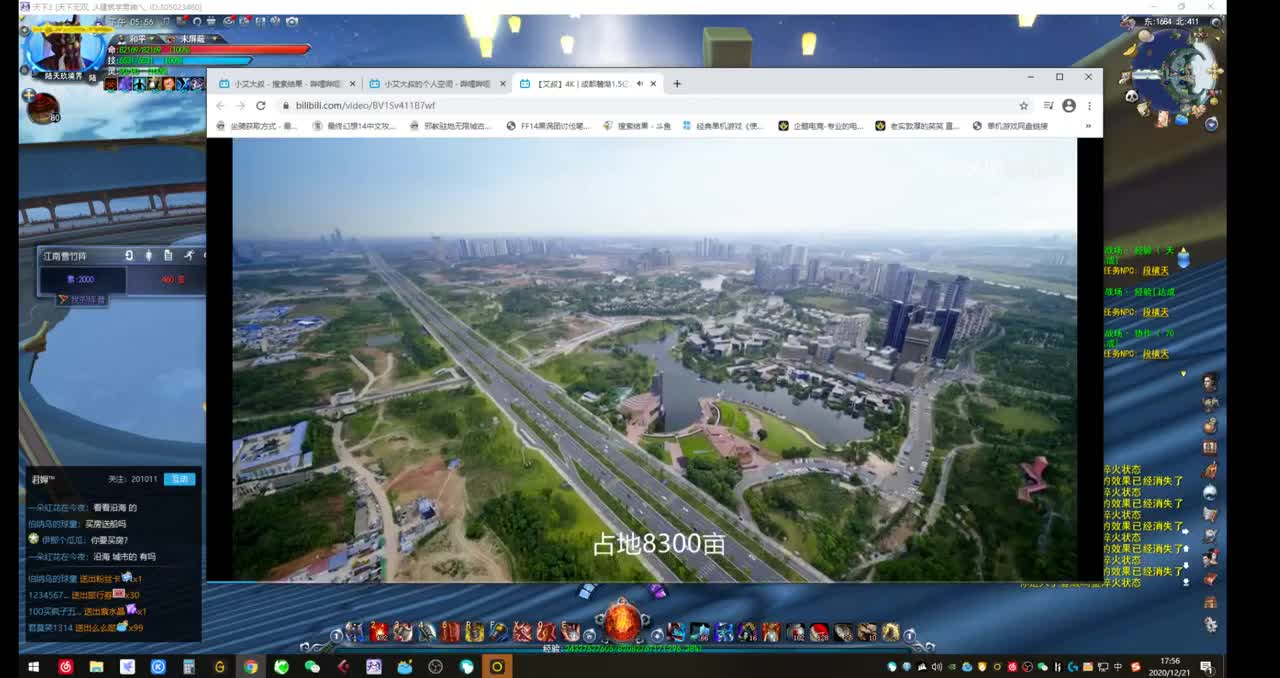Click the camera screenshot icon in game top bar
Screen dimensions: 1280x678
(x=292, y=21)
